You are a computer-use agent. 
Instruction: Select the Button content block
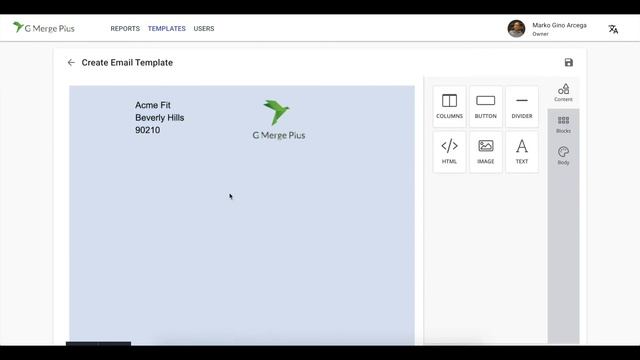click(x=485, y=107)
